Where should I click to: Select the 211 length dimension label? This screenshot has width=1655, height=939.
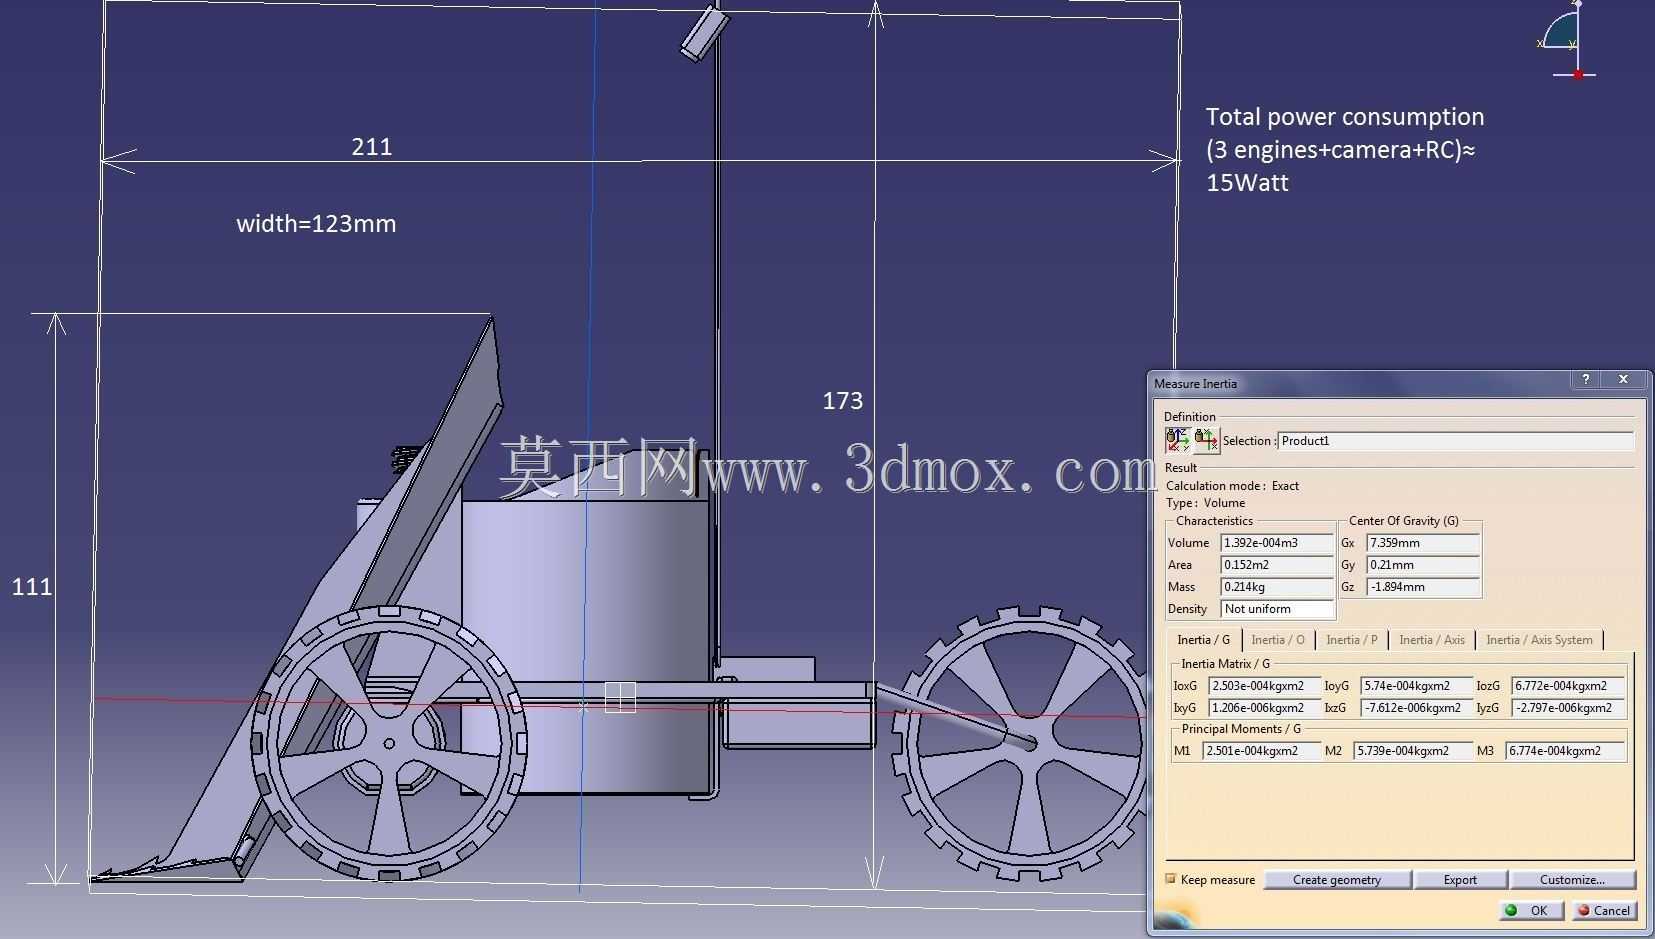coord(372,147)
